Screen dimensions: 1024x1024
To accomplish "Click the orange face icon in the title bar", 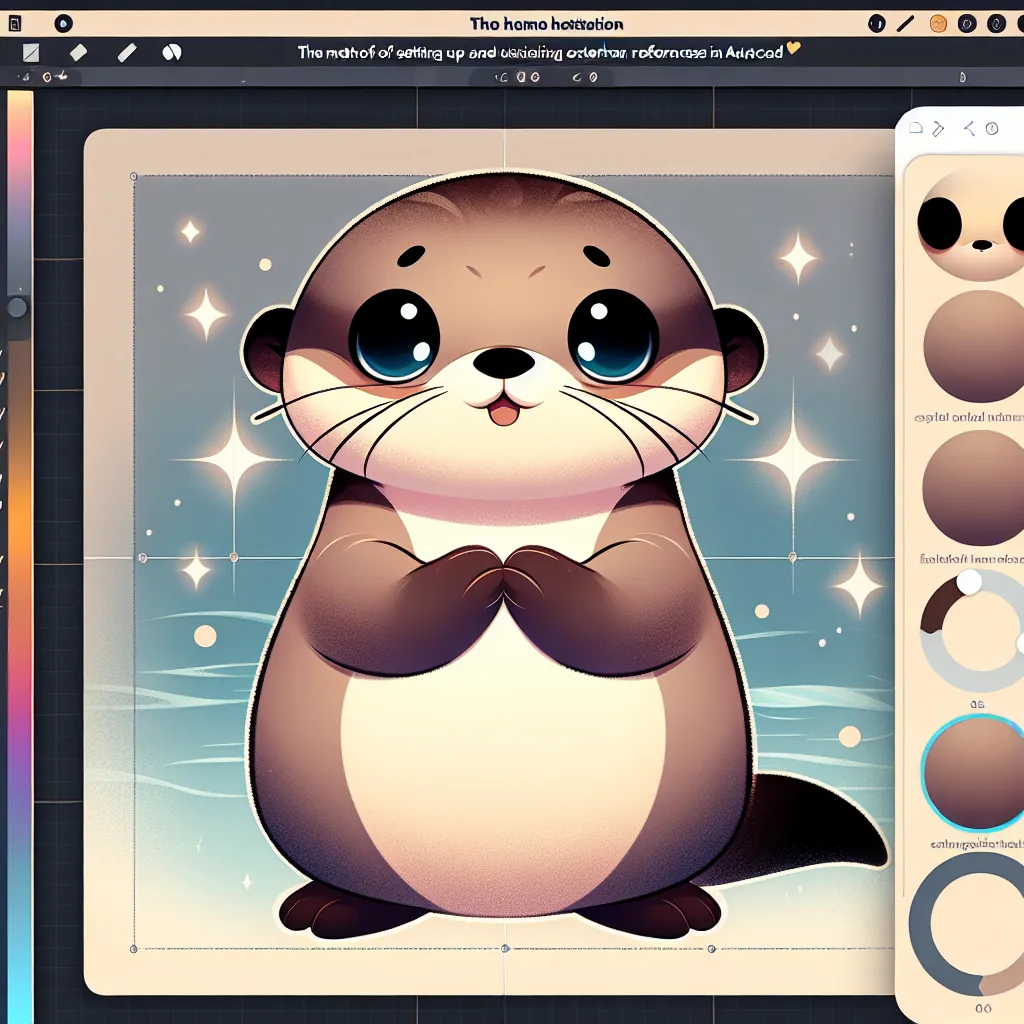I will click(938, 23).
